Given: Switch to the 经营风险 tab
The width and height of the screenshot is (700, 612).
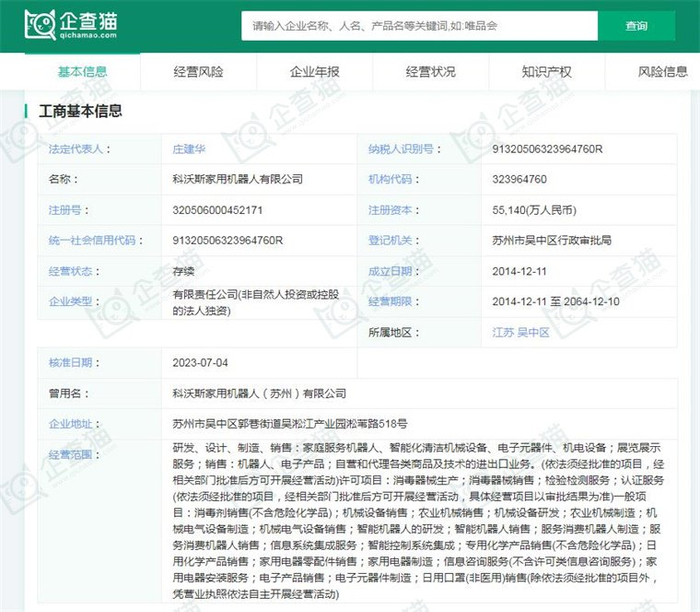Looking at the screenshot, I should (198, 72).
